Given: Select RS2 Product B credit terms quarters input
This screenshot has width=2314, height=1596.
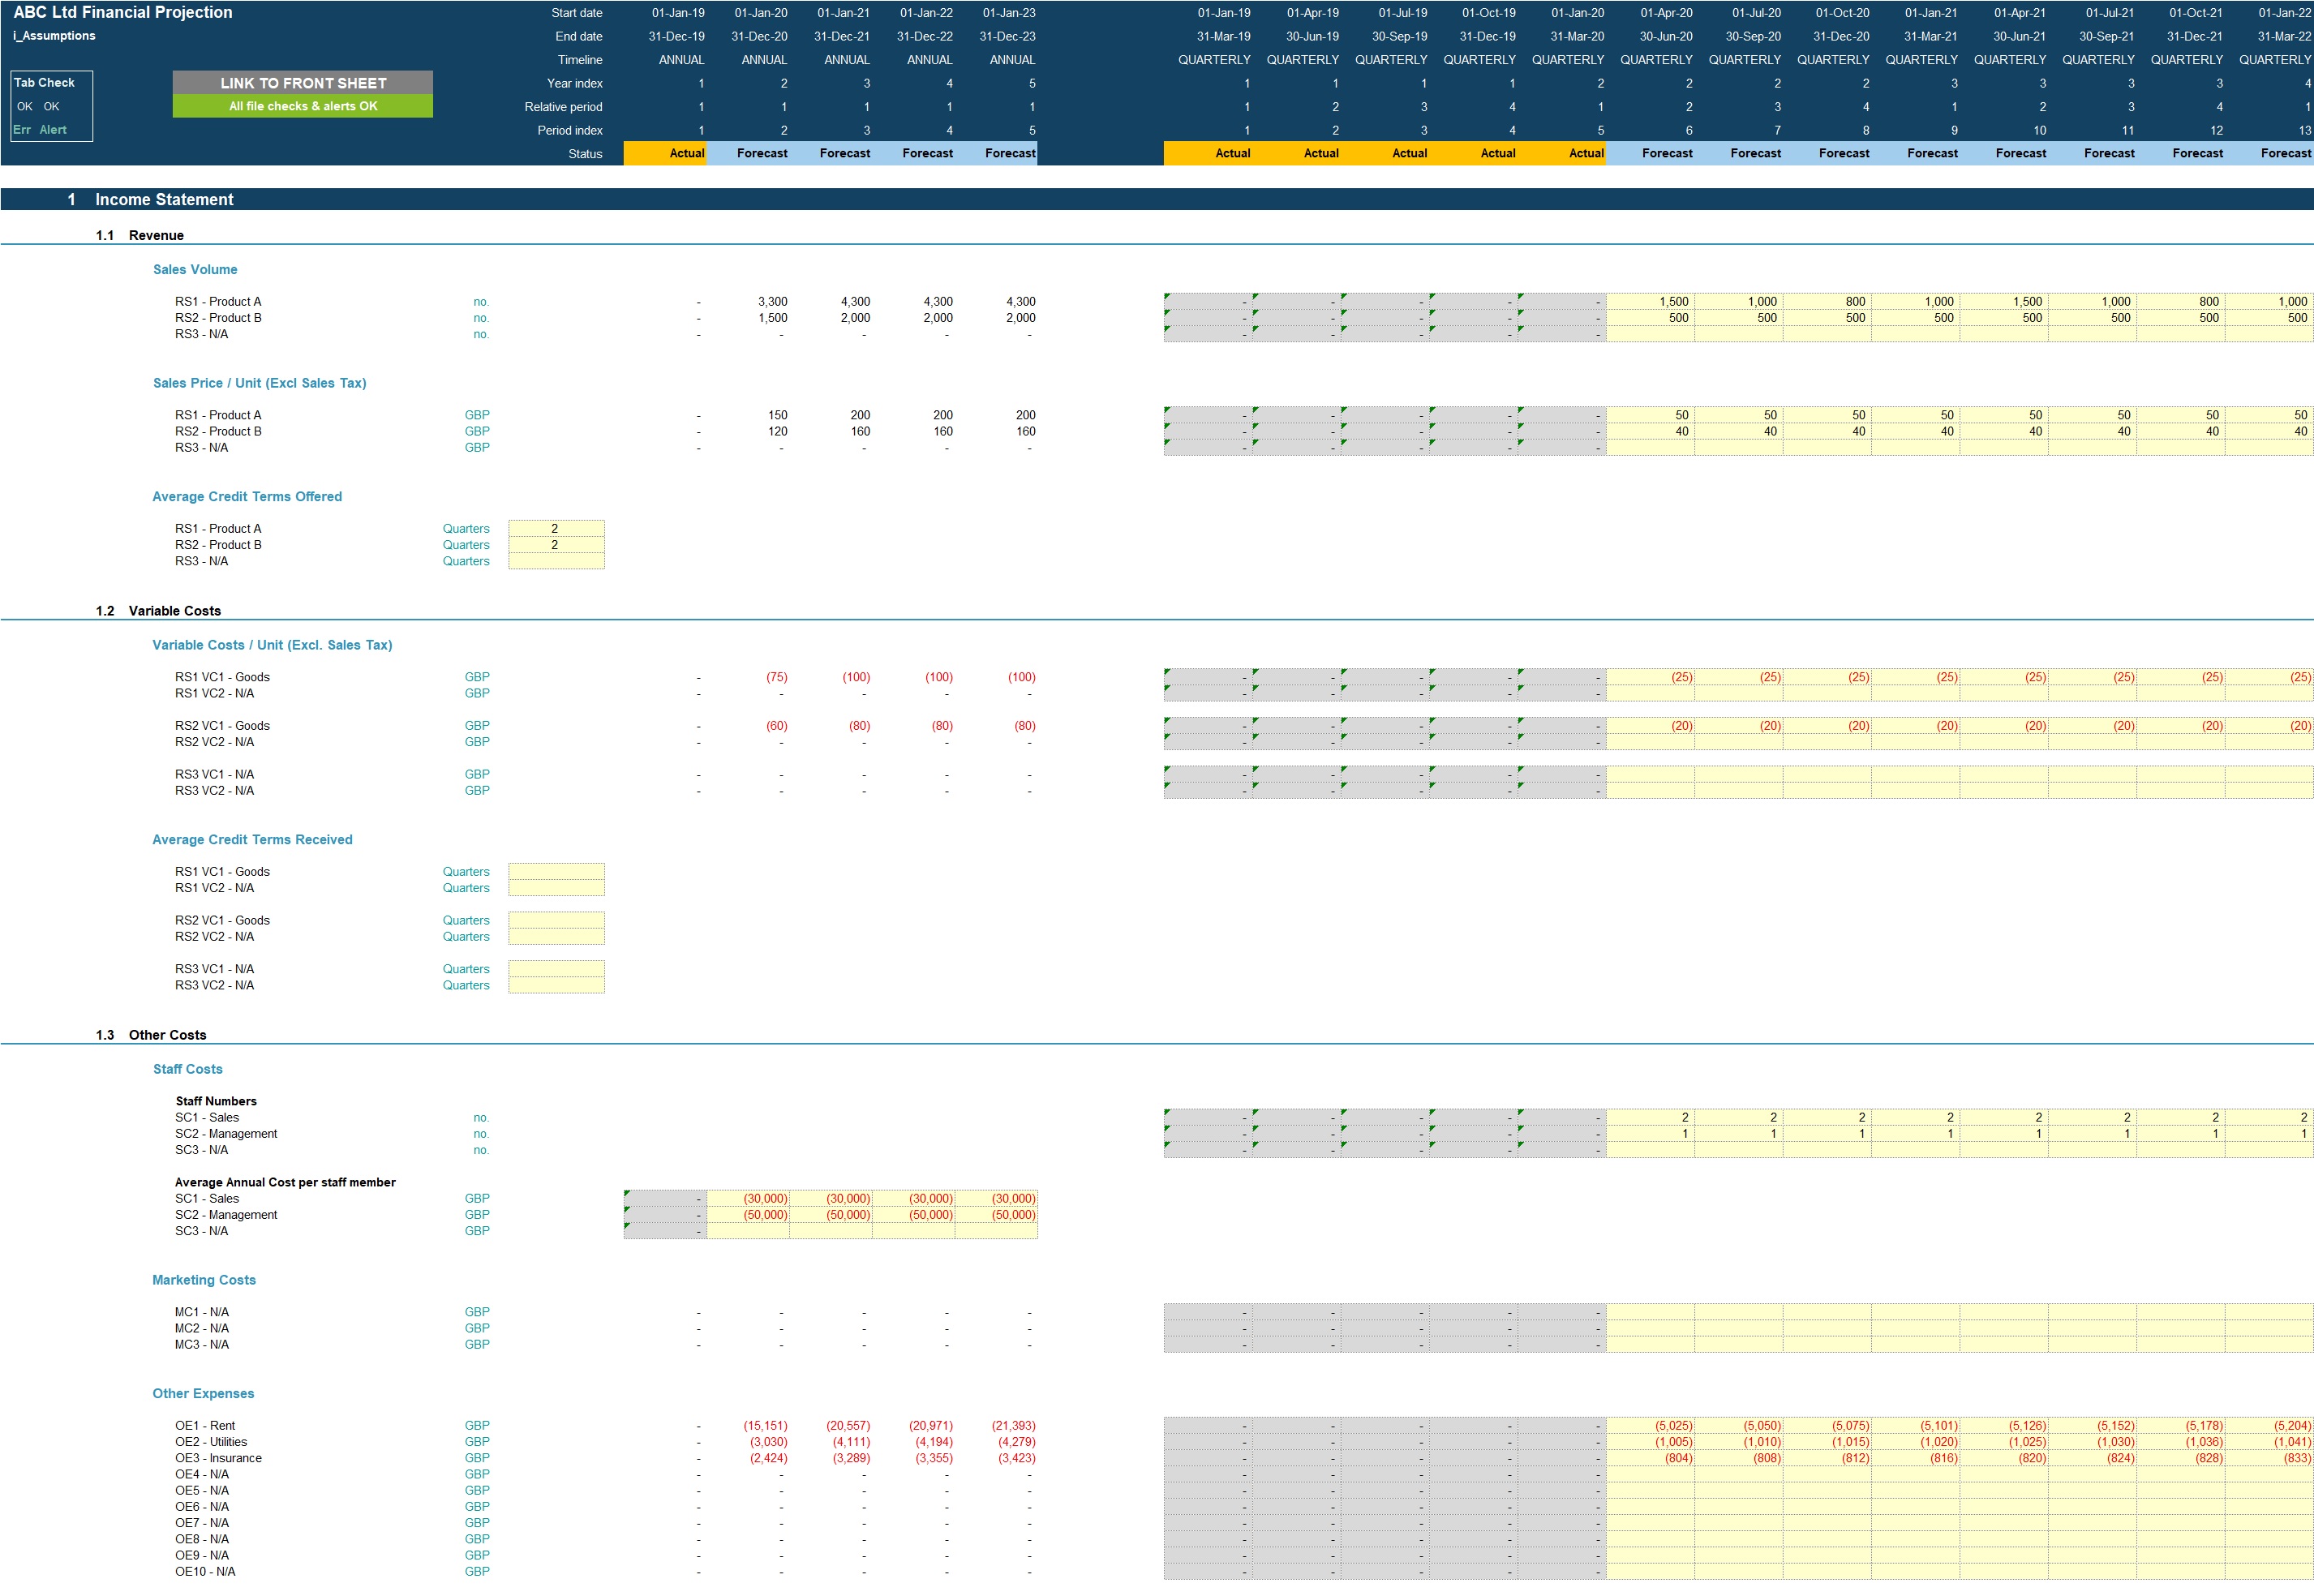Looking at the screenshot, I should (x=556, y=545).
